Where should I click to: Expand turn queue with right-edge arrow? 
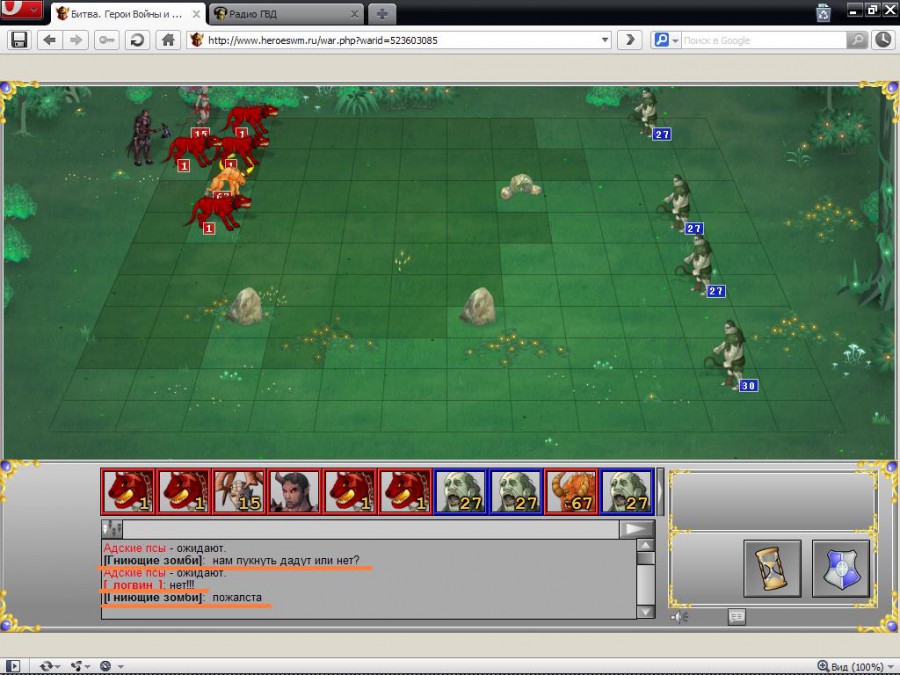[x=661, y=491]
